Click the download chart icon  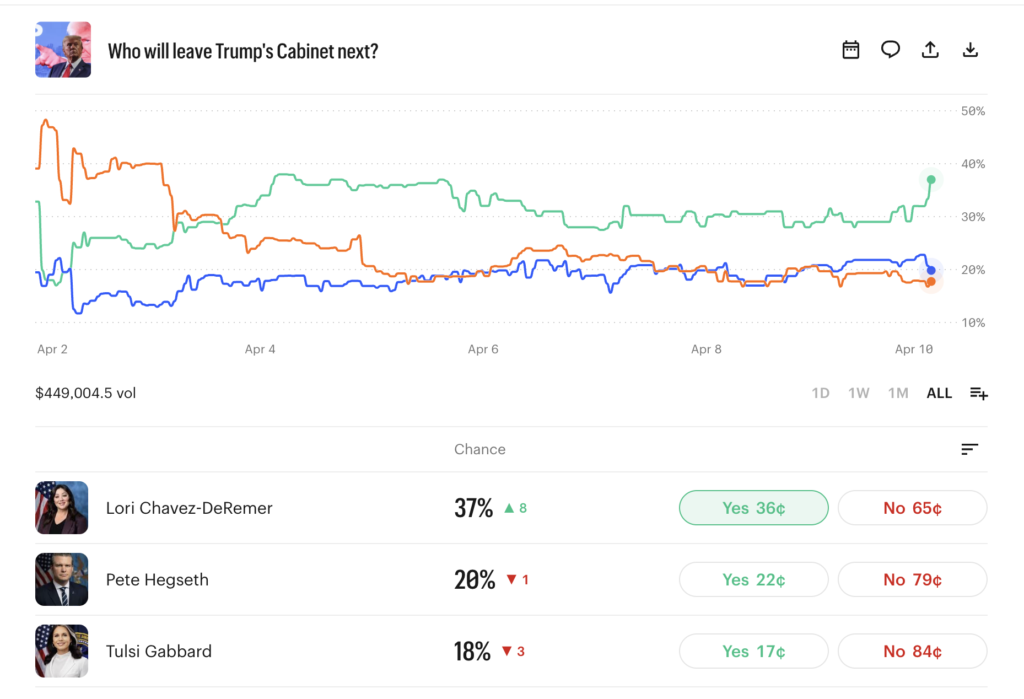click(970, 50)
